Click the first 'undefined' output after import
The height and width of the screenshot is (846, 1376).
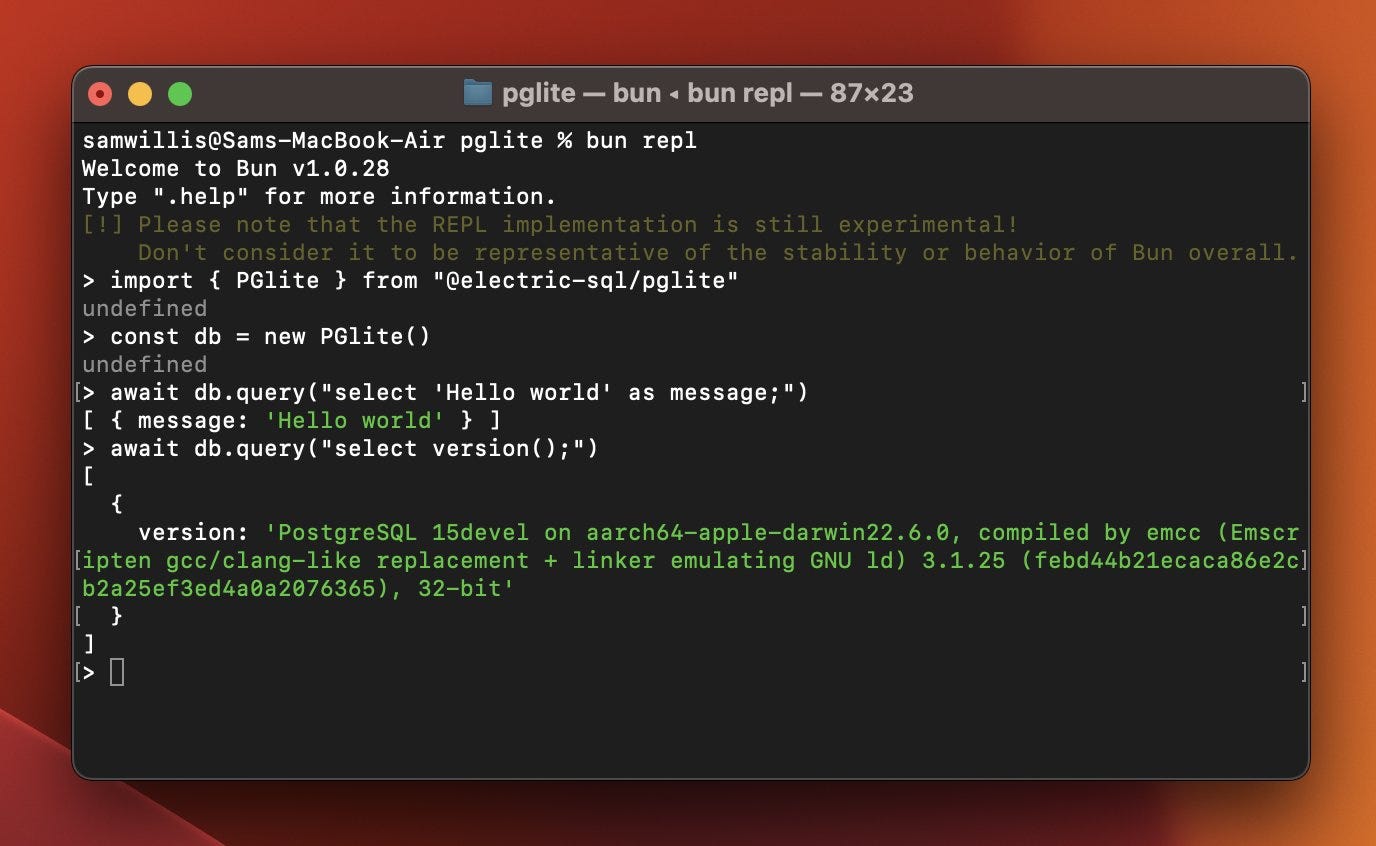pos(145,309)
